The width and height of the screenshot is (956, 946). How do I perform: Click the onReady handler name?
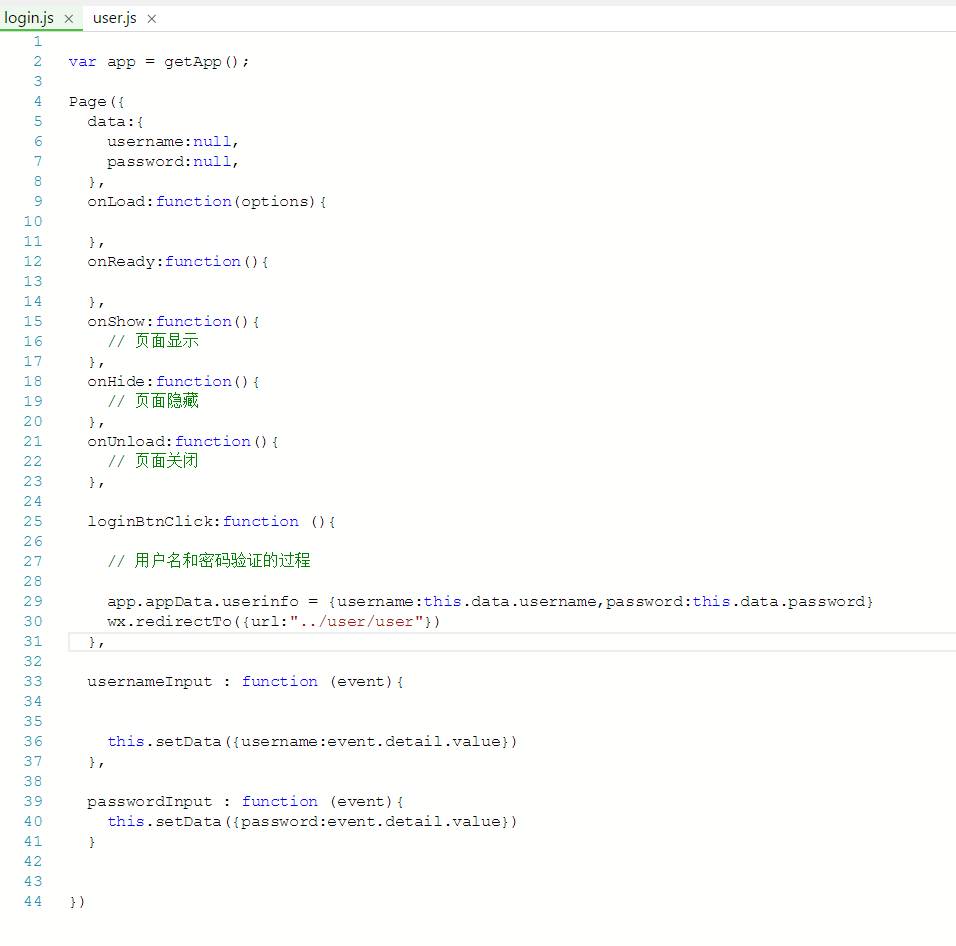121,261
